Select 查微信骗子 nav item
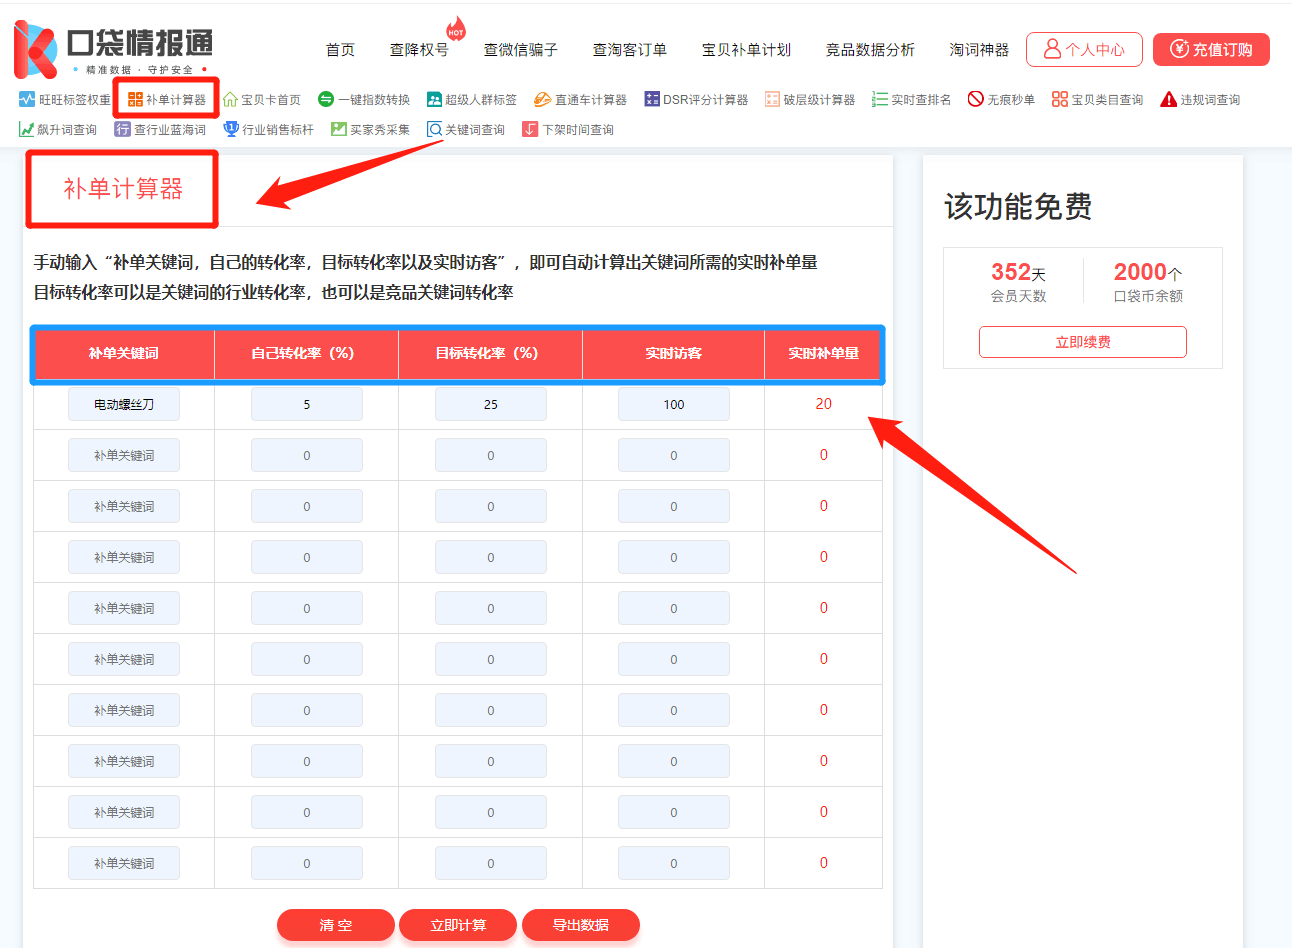Screen dimensions: 1292x948 (x=520, y=50)
